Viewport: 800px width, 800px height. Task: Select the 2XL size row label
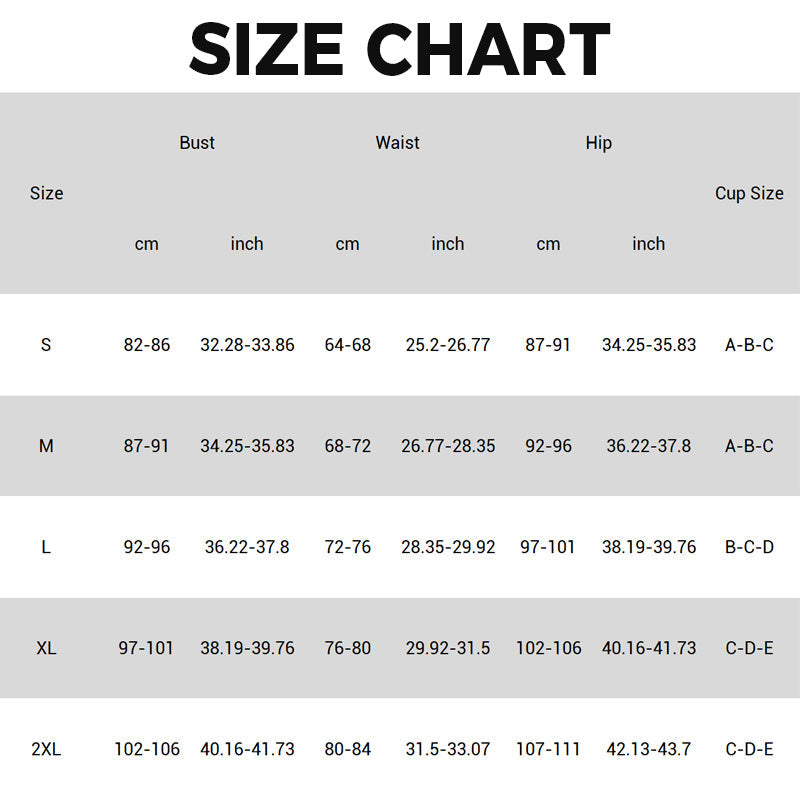click(46, 749)
